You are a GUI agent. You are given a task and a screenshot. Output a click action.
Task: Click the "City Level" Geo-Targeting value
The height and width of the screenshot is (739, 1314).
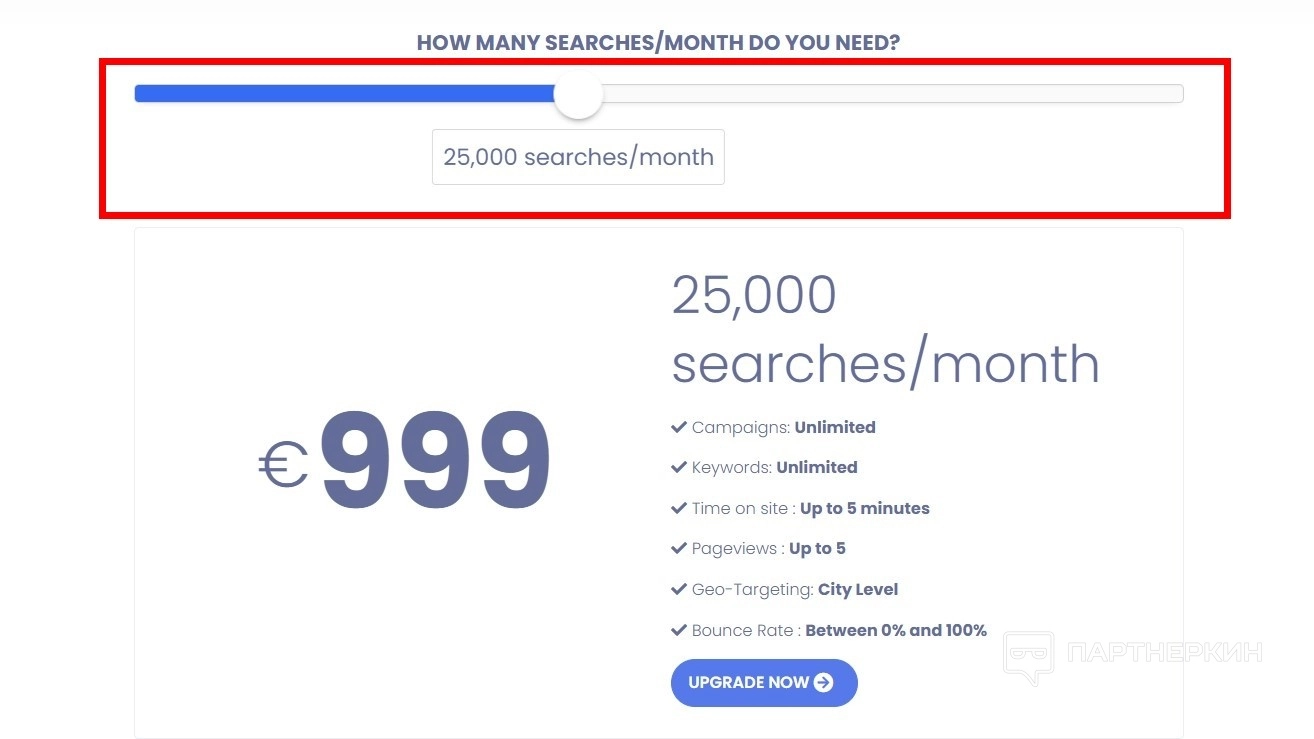click(x=858, y=589)
